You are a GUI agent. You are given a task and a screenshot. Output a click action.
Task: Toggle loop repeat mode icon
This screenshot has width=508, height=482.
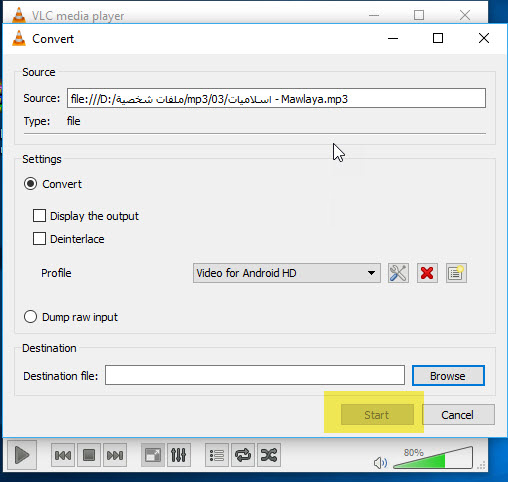[243, 455]
